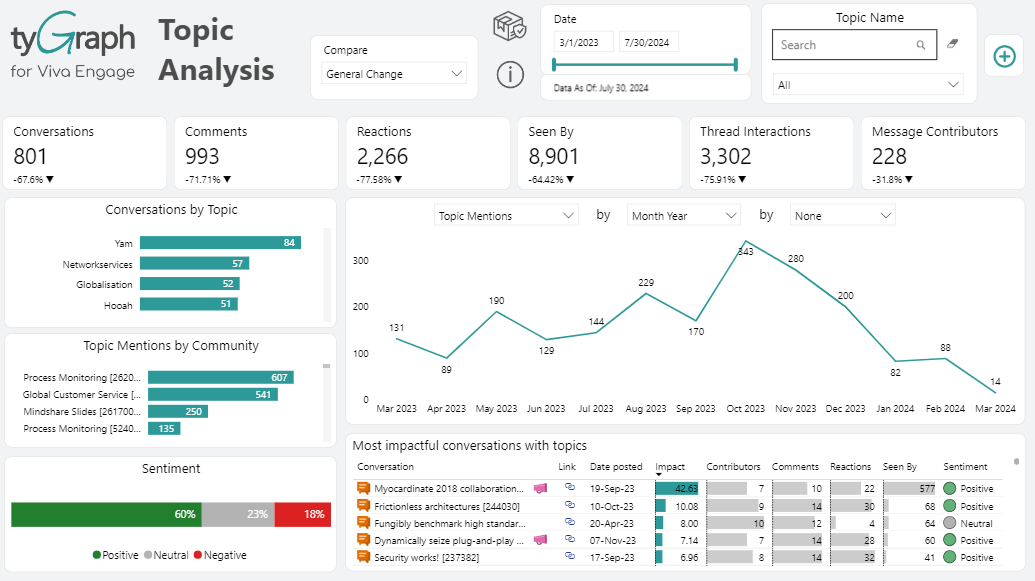1035x581 pixels.
Task: Open link icon for Frictionless architectures row
Action: click(570, 506)
